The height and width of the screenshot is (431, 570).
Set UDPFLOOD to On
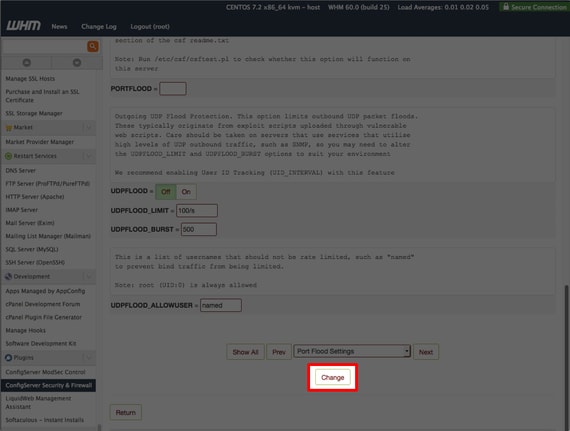[186, 192]
